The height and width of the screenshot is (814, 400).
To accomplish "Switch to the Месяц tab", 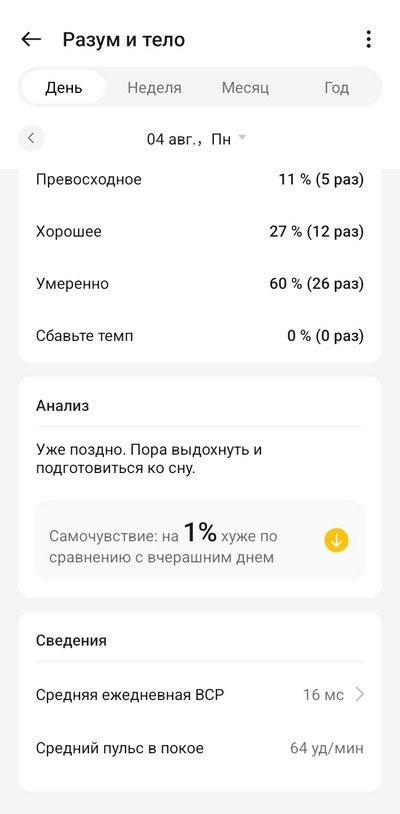I will [245, 87].
